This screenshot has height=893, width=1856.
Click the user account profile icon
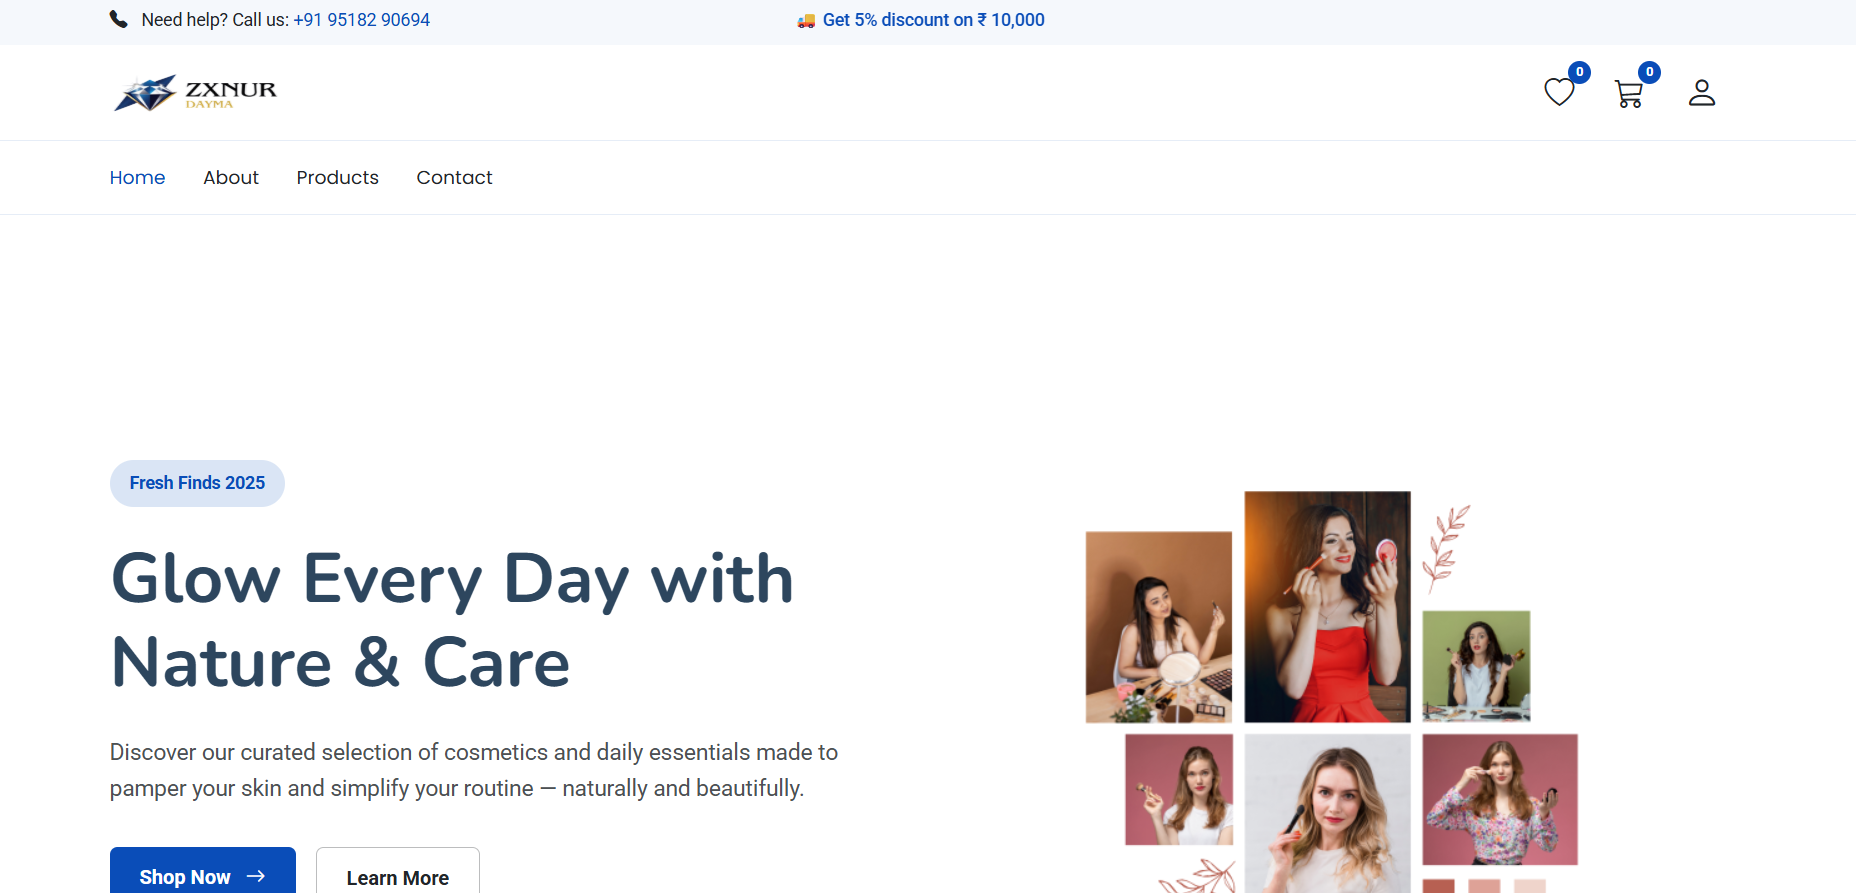coord(1701,93)
